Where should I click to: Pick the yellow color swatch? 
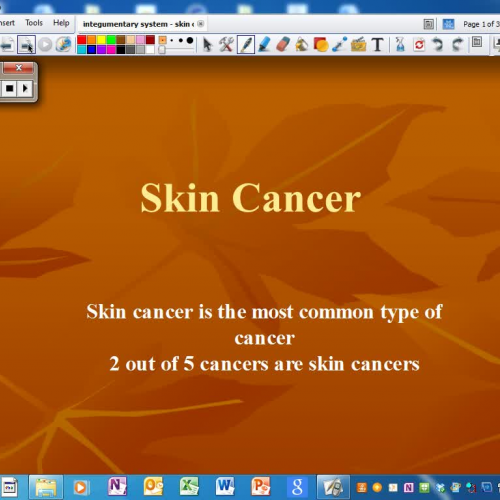click(x=101, y=40)
